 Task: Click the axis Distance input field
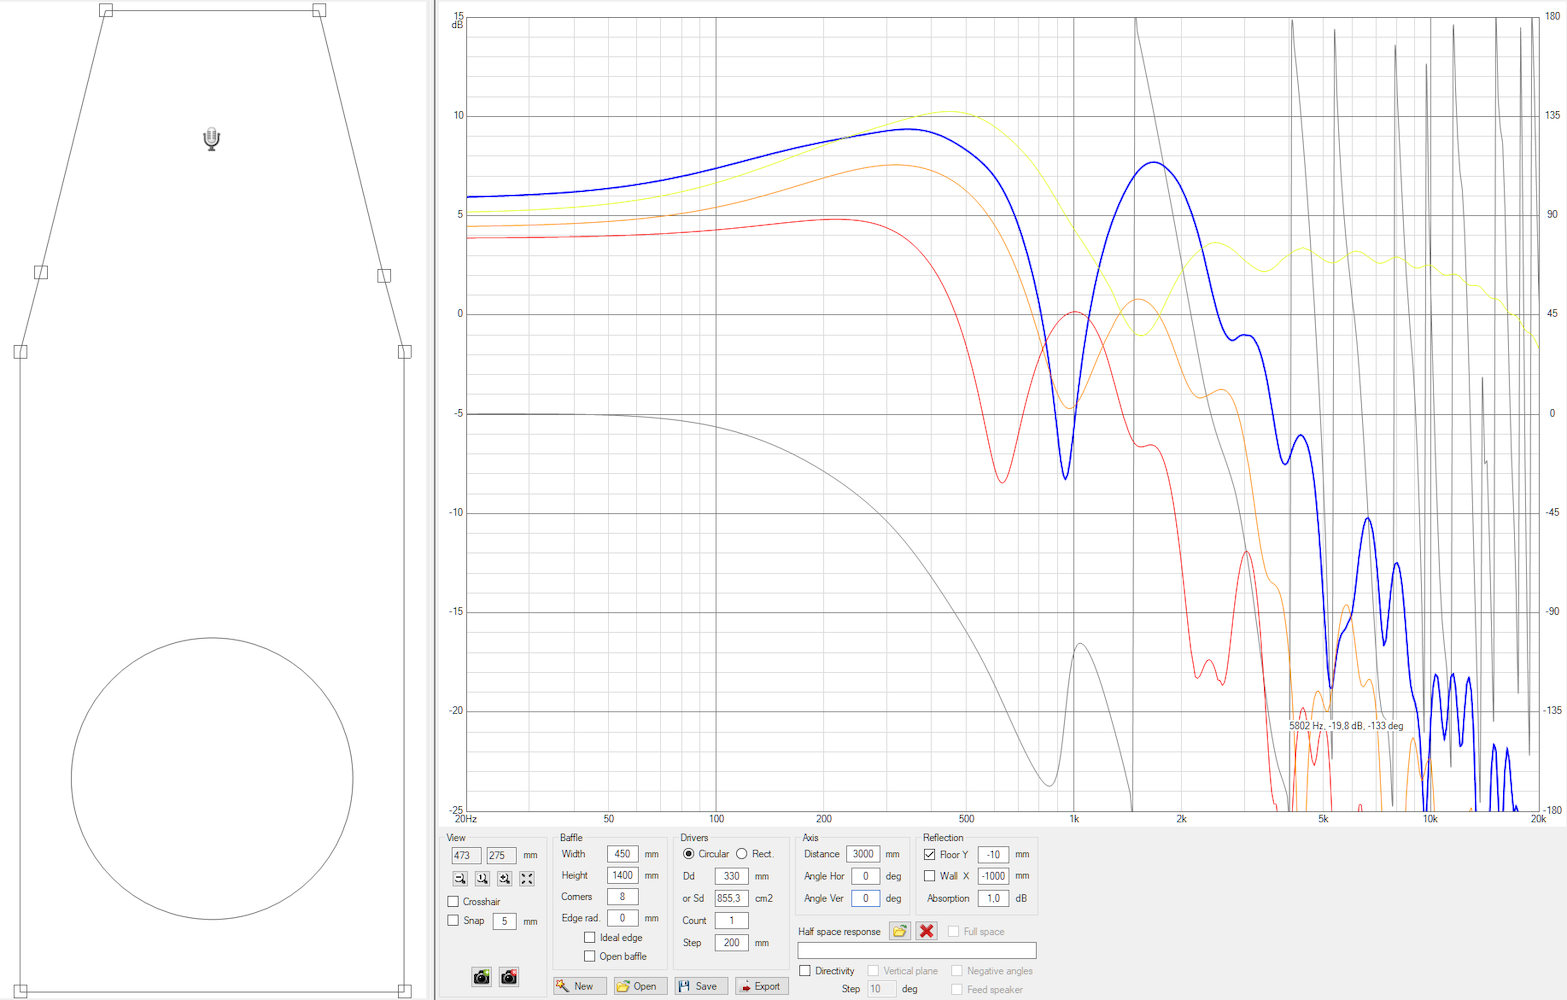click(x=862, y=854)
